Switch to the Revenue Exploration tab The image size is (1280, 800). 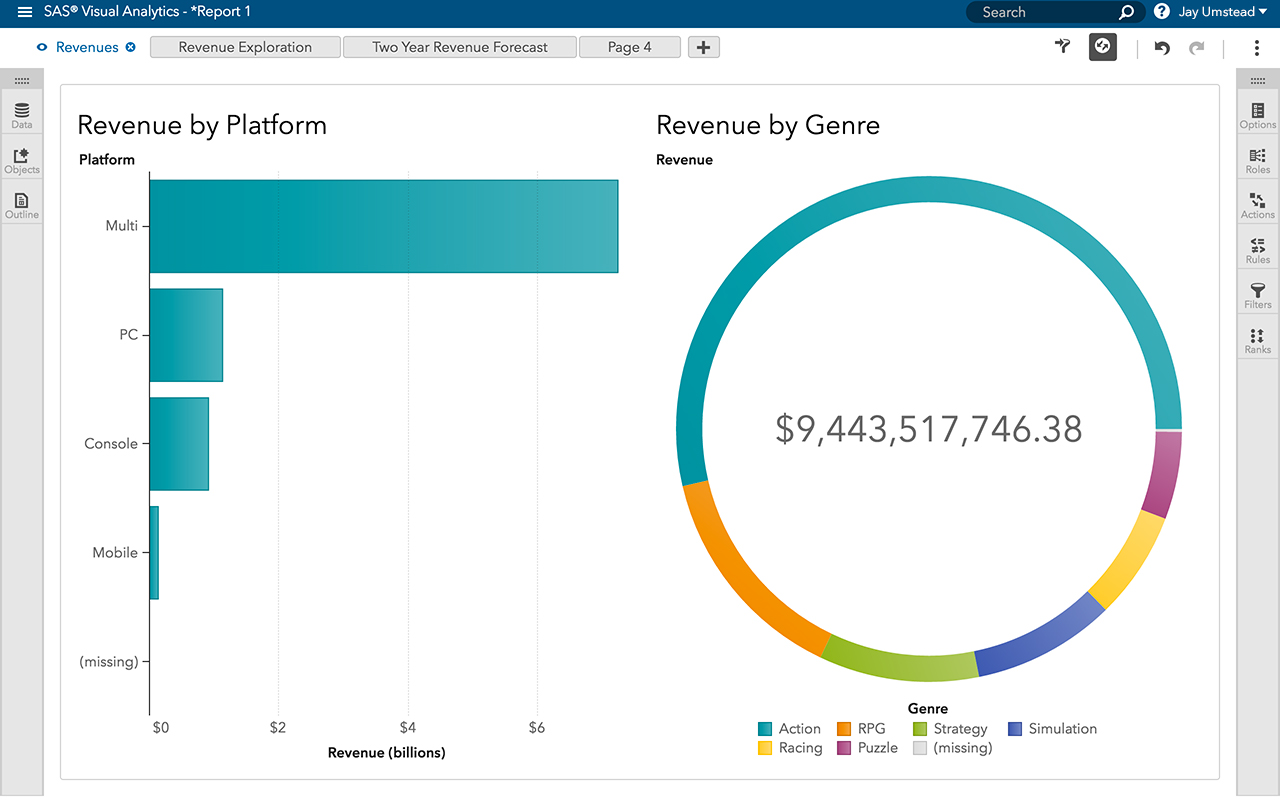(x=245, y=47)
